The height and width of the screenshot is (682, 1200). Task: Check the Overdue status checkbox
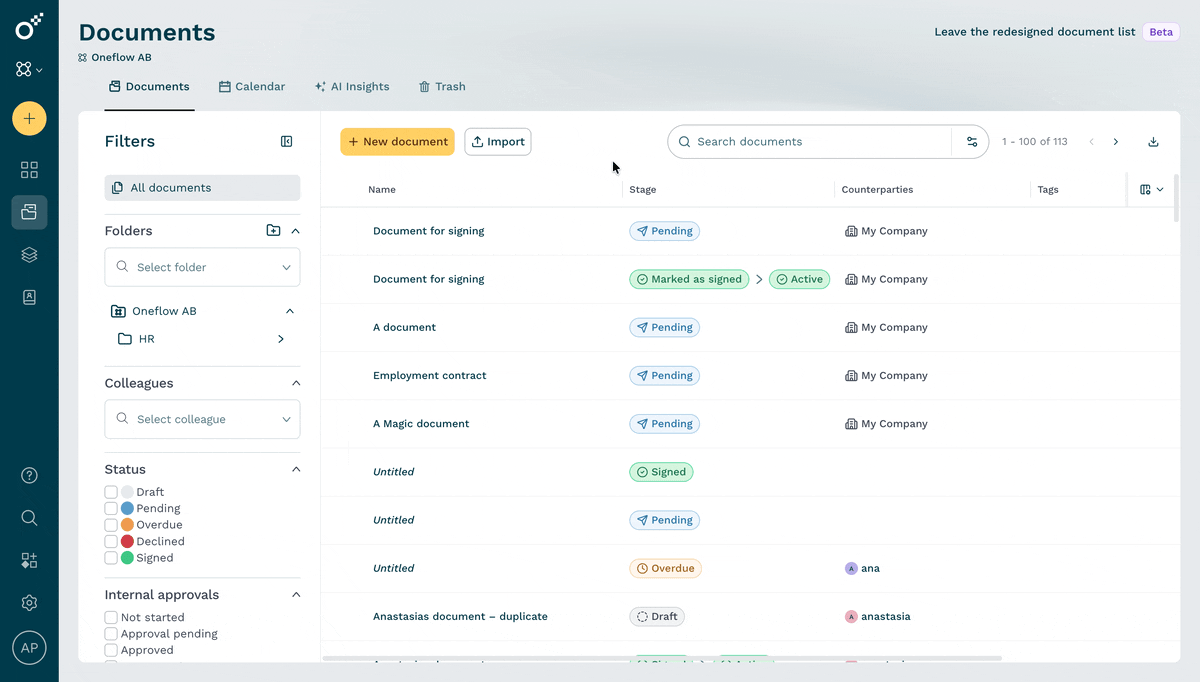click(x=111, y=525)
